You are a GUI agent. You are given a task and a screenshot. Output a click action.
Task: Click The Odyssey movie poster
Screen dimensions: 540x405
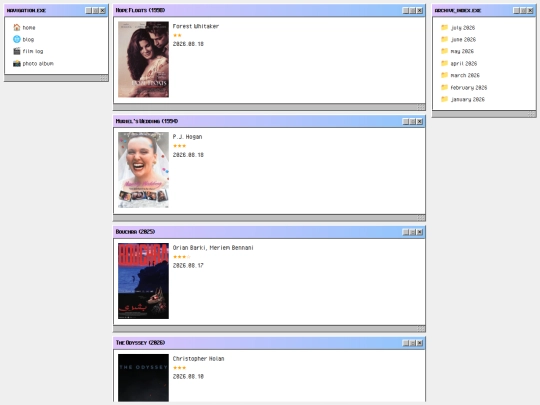143,378
